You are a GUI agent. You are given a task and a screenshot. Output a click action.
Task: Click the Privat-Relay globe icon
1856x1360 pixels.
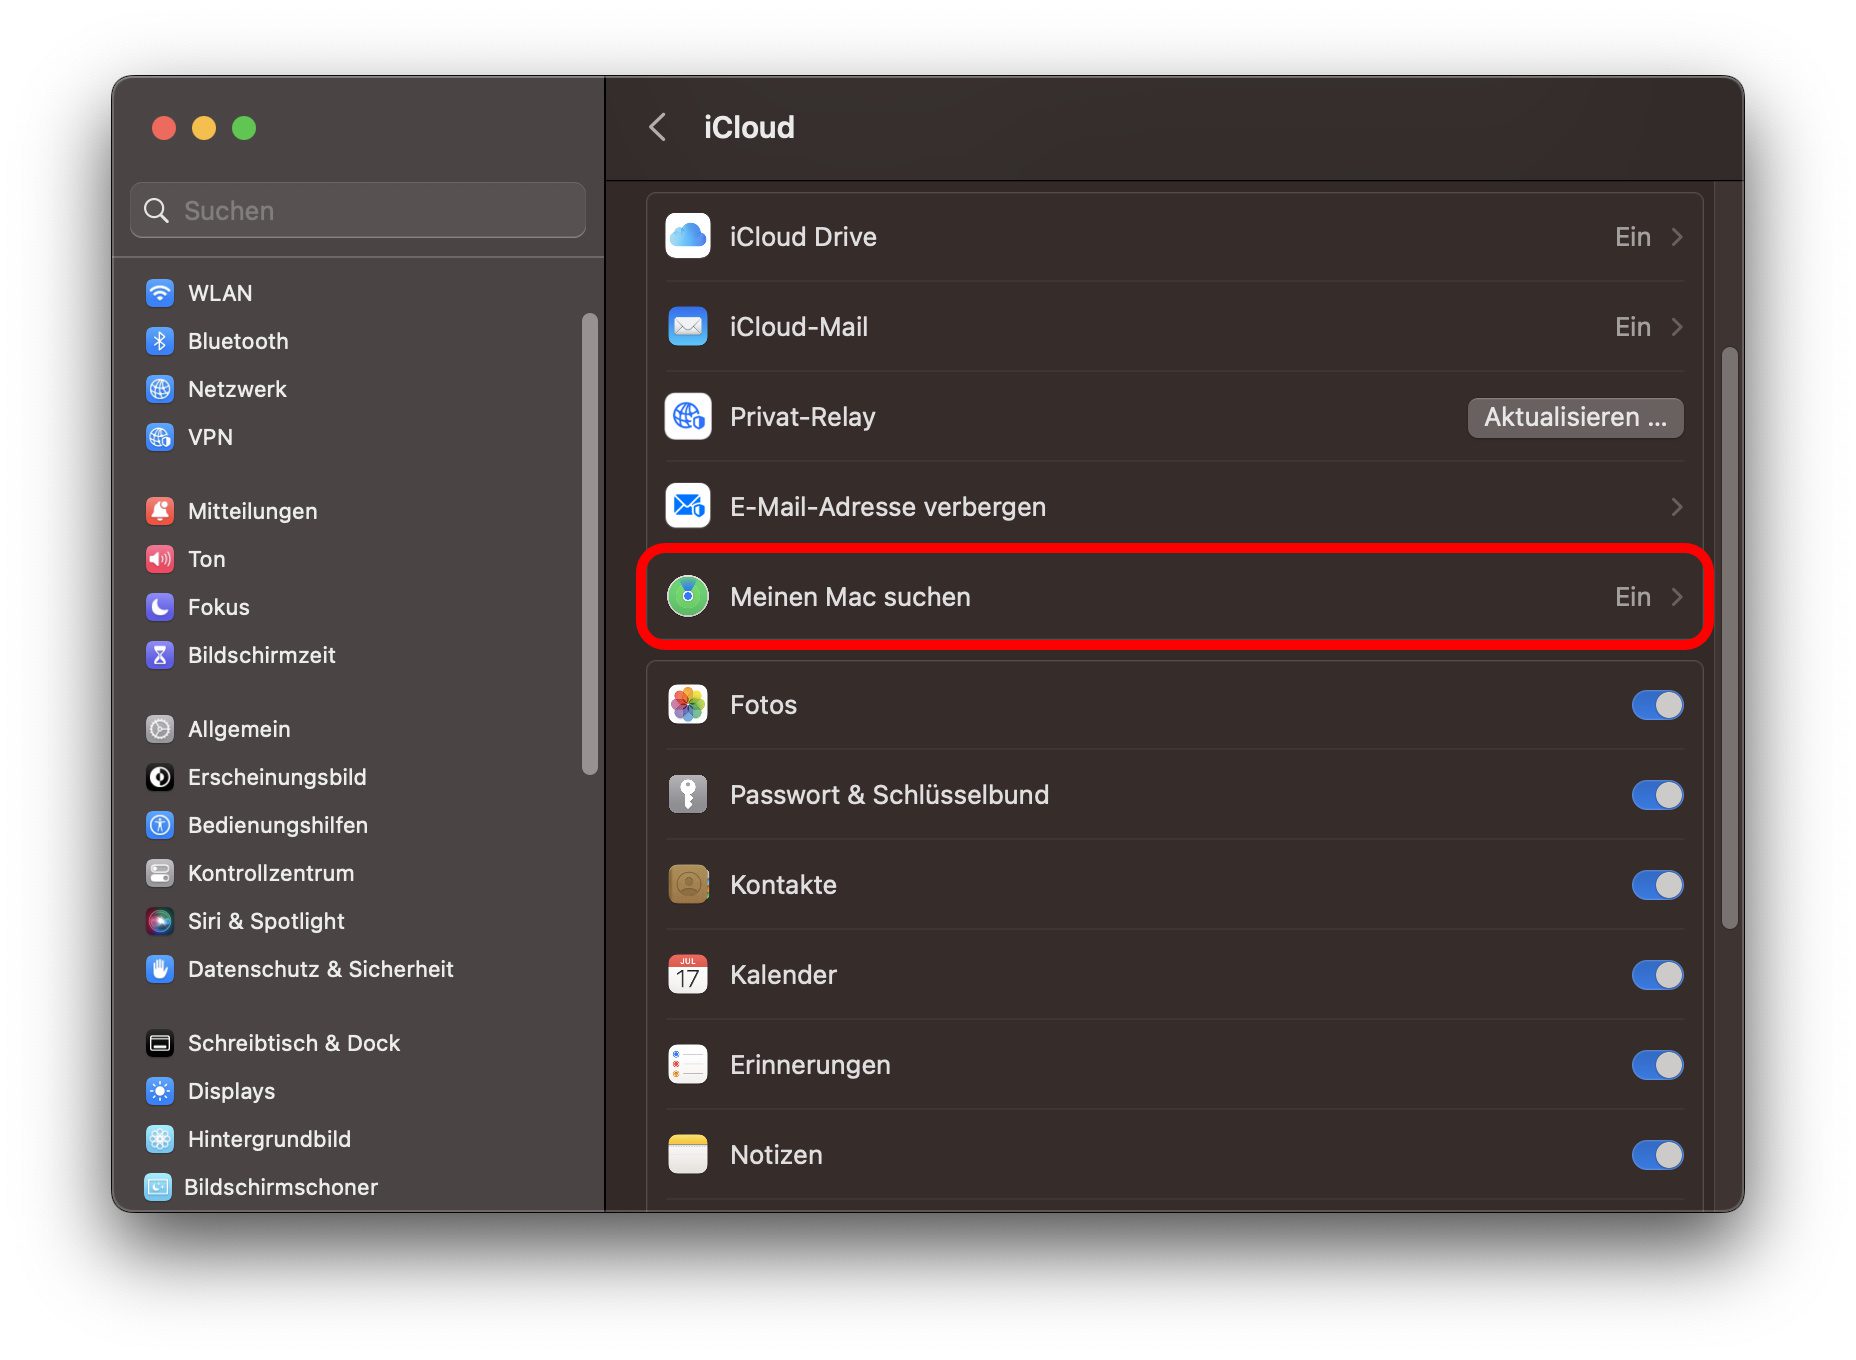[x=687, y=416]
